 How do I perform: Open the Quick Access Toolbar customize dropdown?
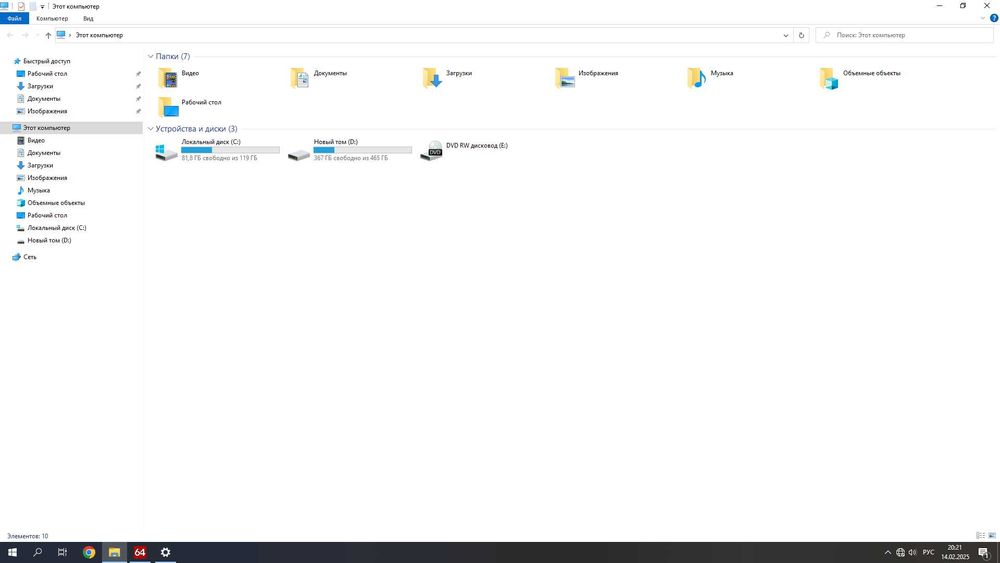point(42,6)
